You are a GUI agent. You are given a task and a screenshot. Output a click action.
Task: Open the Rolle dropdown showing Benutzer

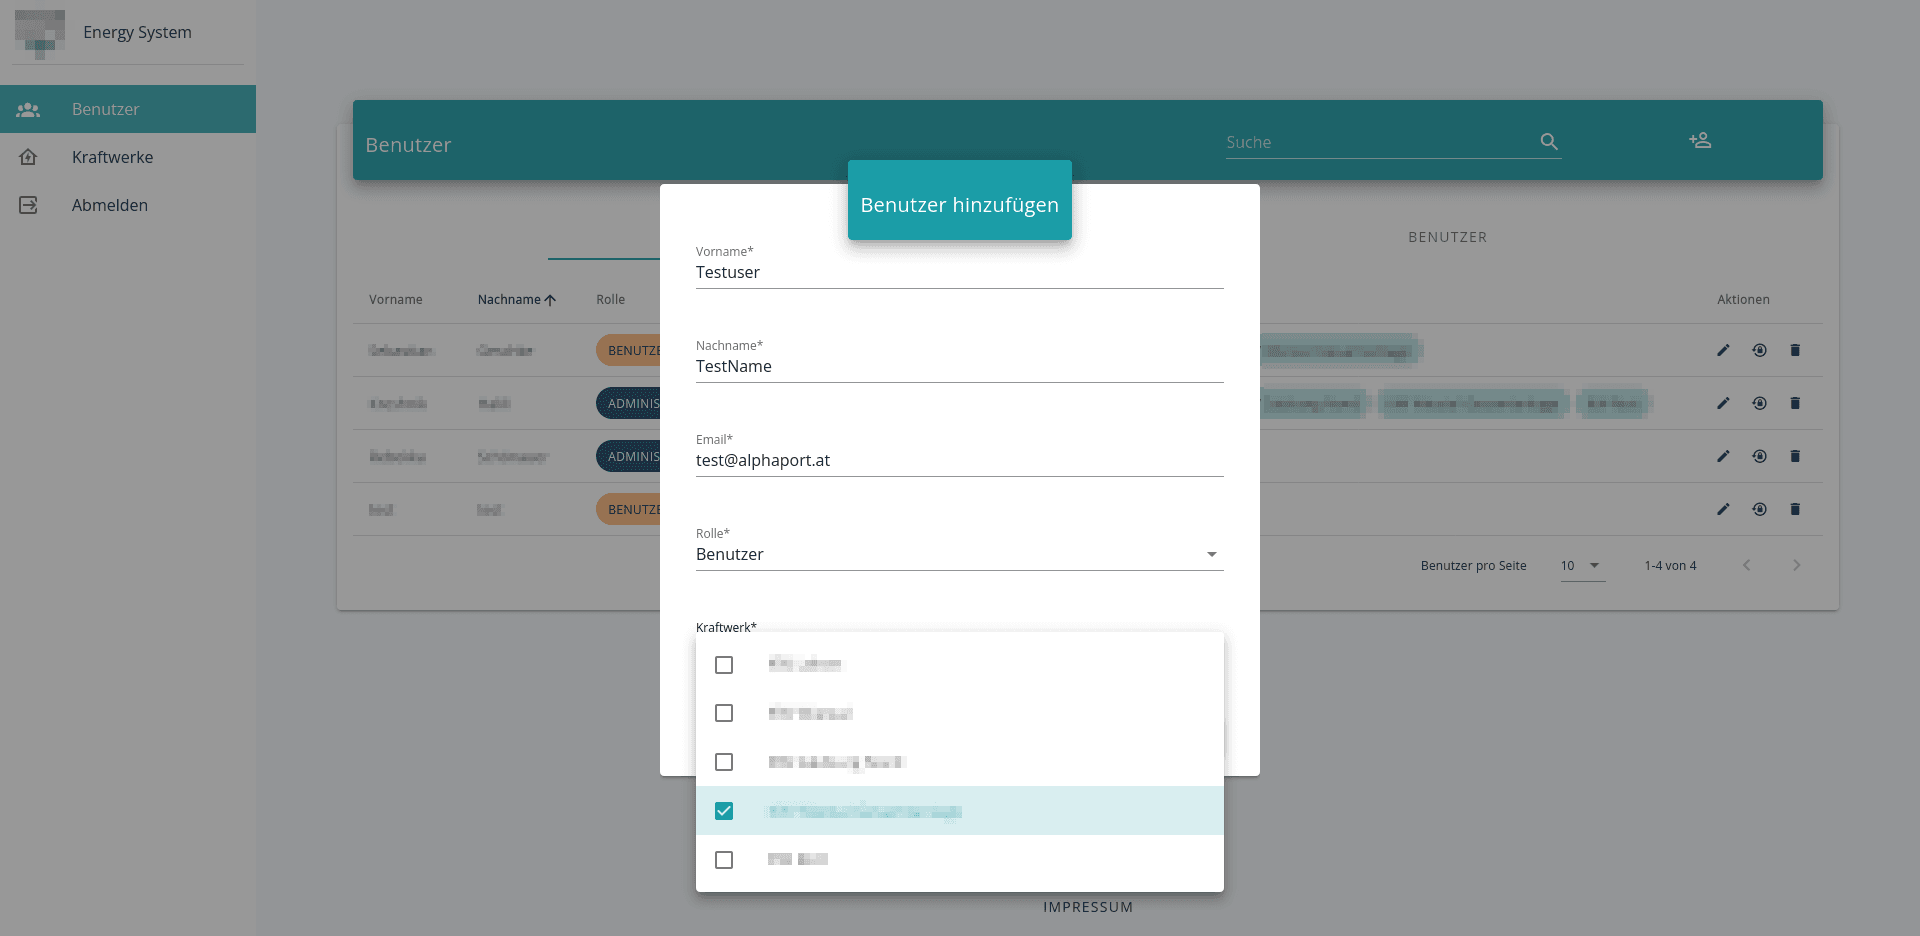(958, 555)
